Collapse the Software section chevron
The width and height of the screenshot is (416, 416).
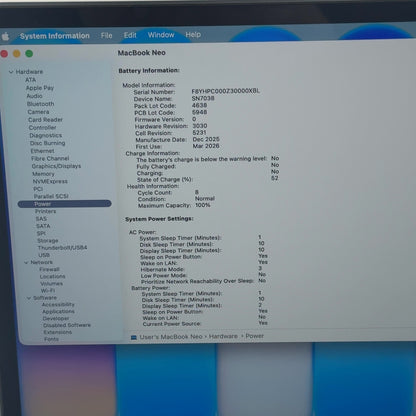(x=29, y=298)
